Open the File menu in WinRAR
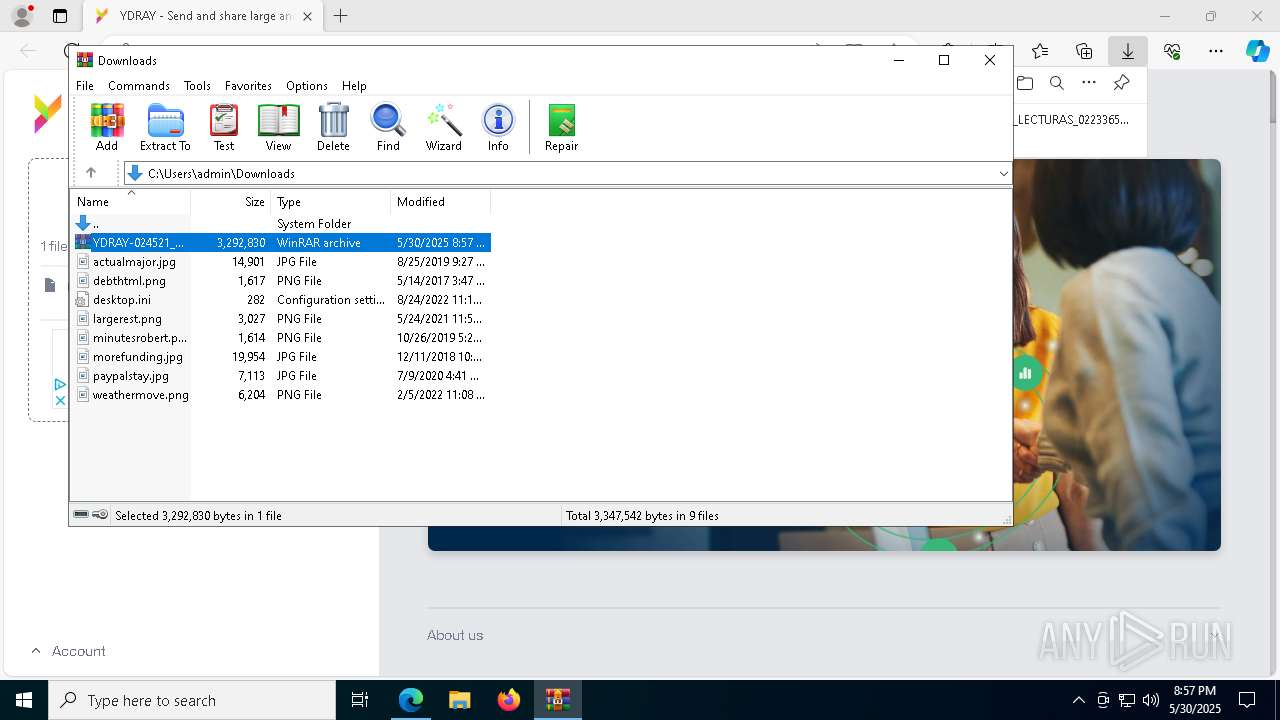1280x720 pixels. (x=85, y=86)
